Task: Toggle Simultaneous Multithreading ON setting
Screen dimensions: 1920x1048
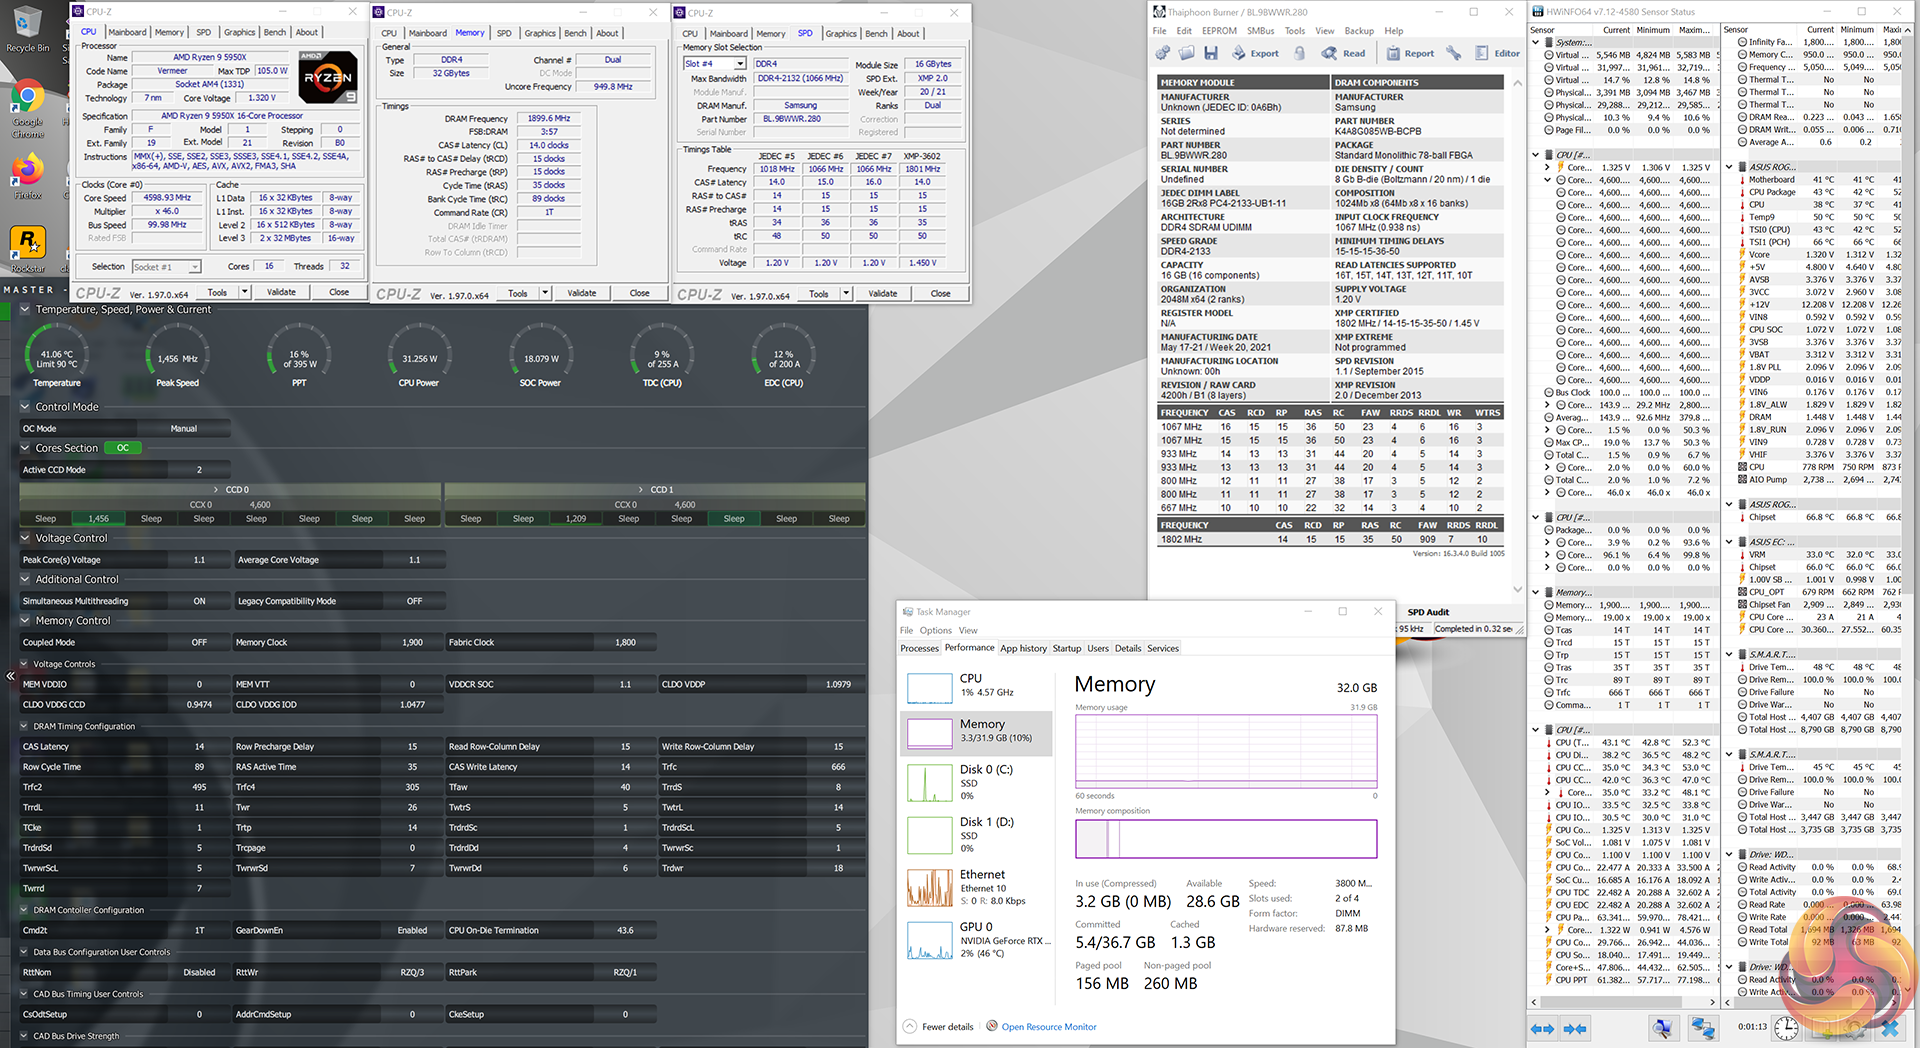Action: tap(199, 601)
